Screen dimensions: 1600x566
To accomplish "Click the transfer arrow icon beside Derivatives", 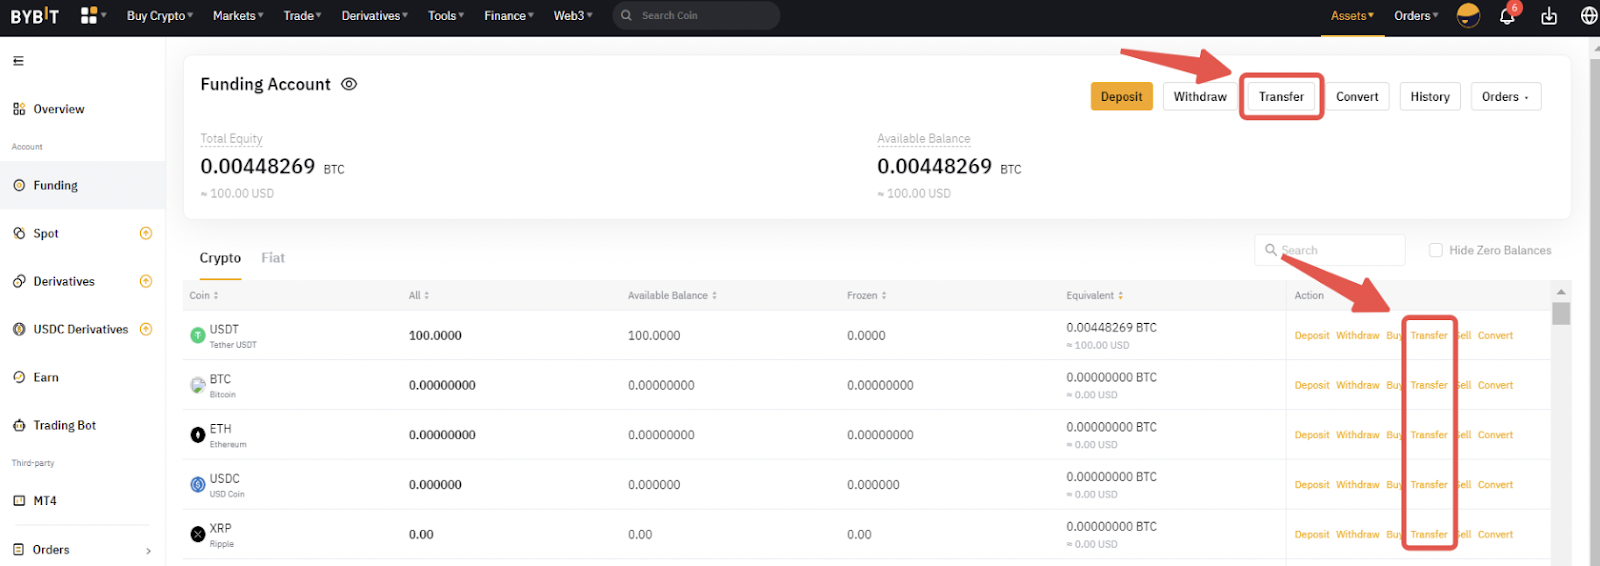I will (x=146, y=281).
